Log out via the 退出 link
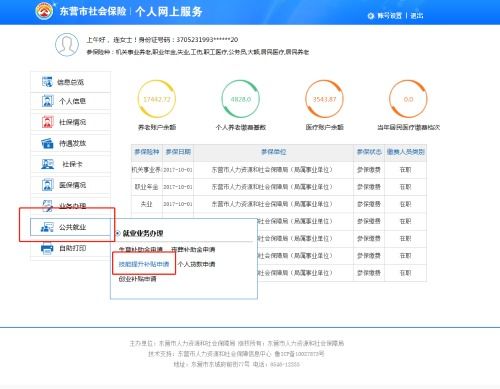 click(417, 16)
